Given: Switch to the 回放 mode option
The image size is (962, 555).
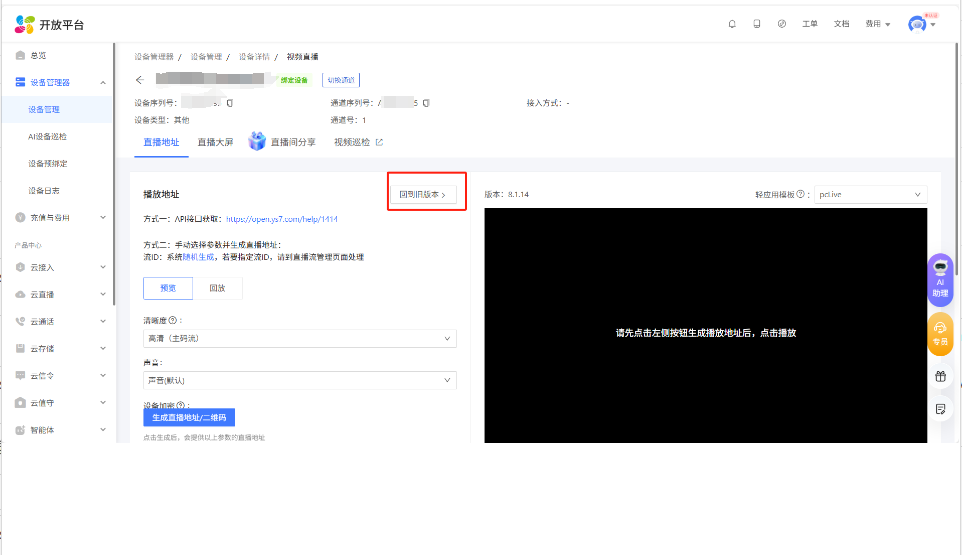Looking at the screenshot, I should coord(217,287).
